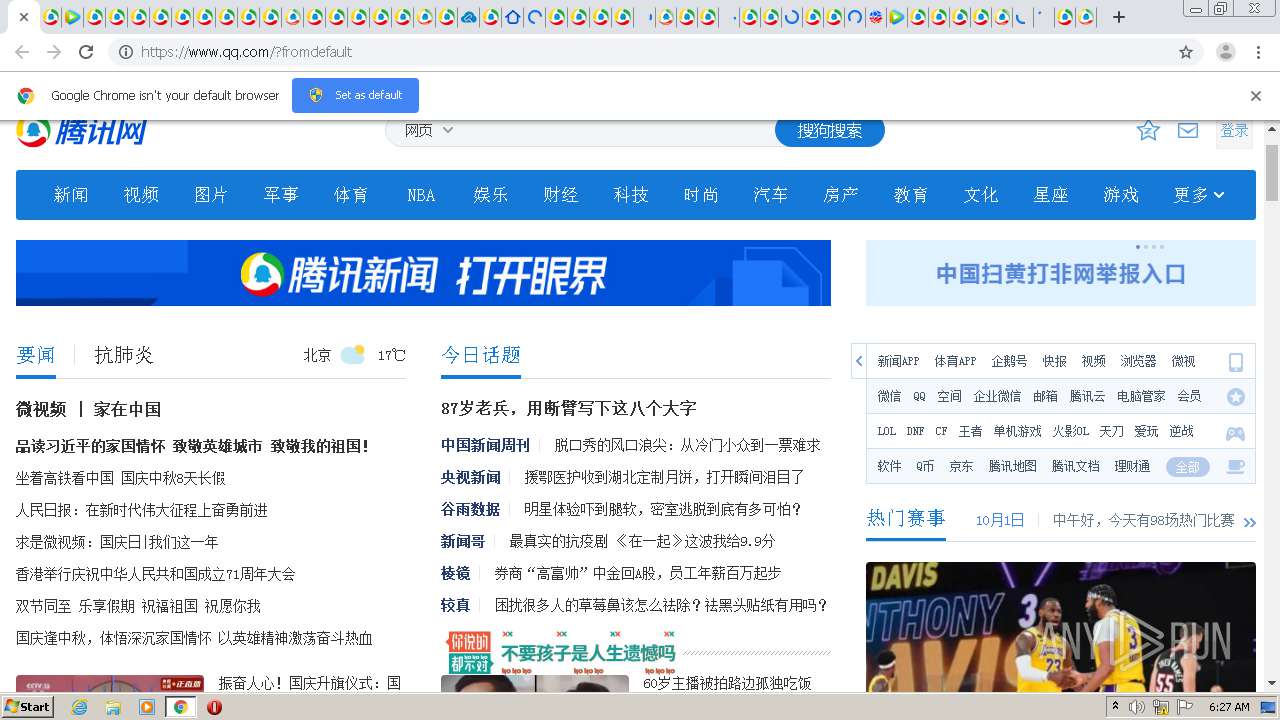This screenshot has height=720, width=1280.
Task: Dismiss the default browser notification bar
Action: tap(1256, 96)
